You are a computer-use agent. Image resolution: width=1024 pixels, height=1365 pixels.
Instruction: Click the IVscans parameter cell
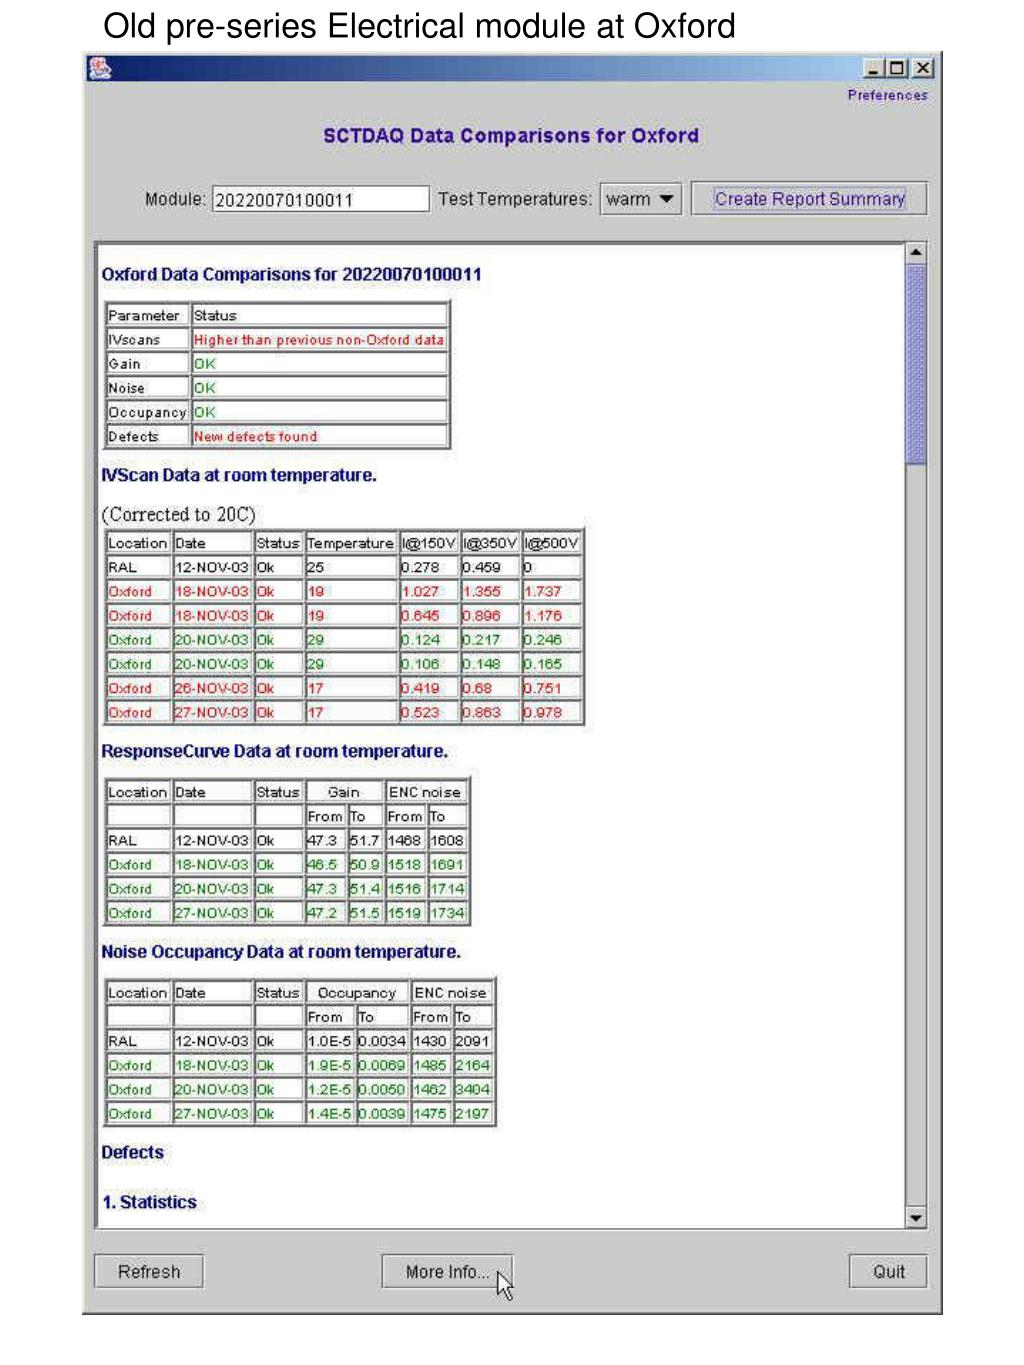click(x=147, y=340)
